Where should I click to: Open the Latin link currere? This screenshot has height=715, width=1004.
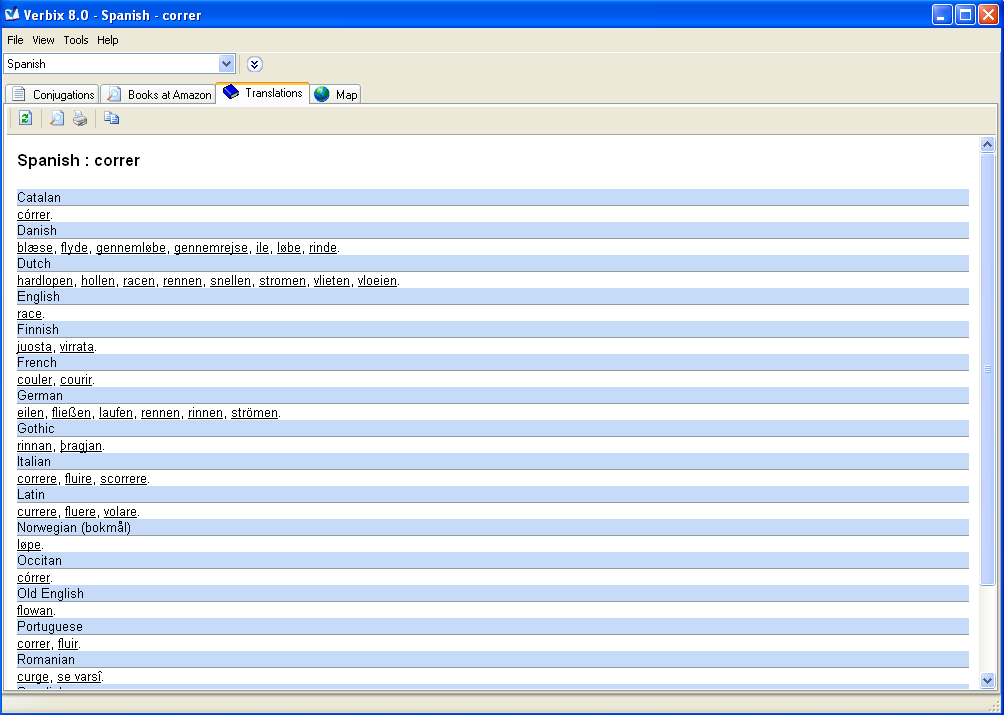tap(37, 511)
